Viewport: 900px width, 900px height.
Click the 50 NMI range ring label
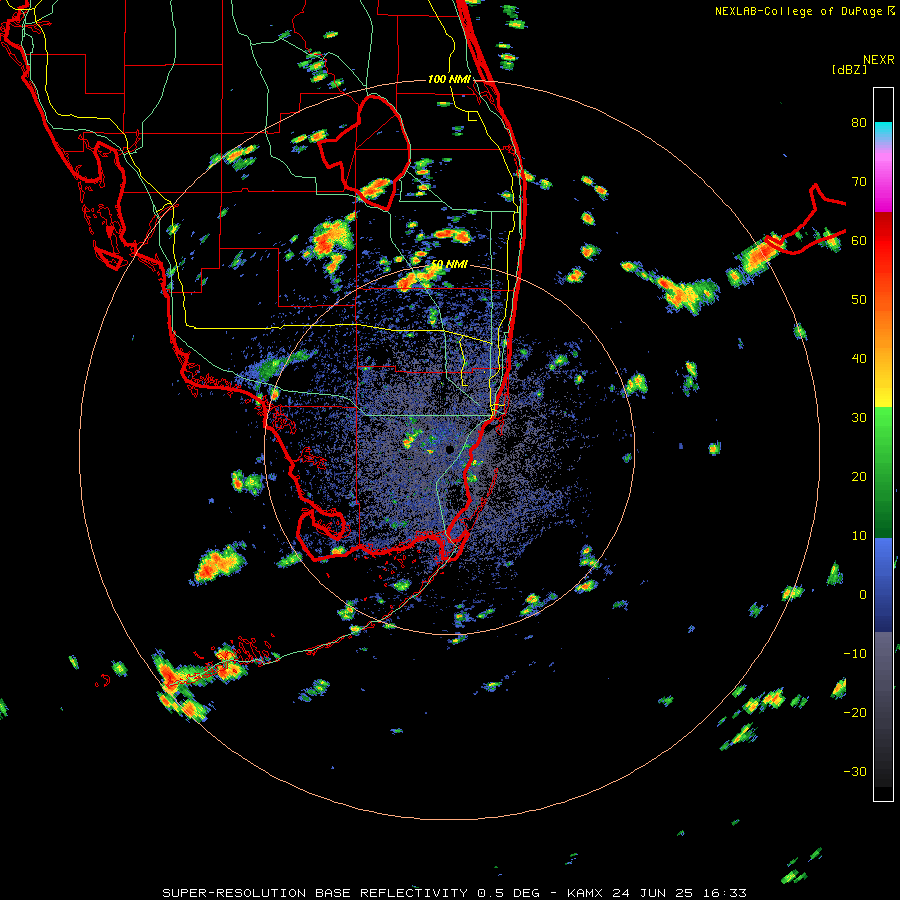449,264
